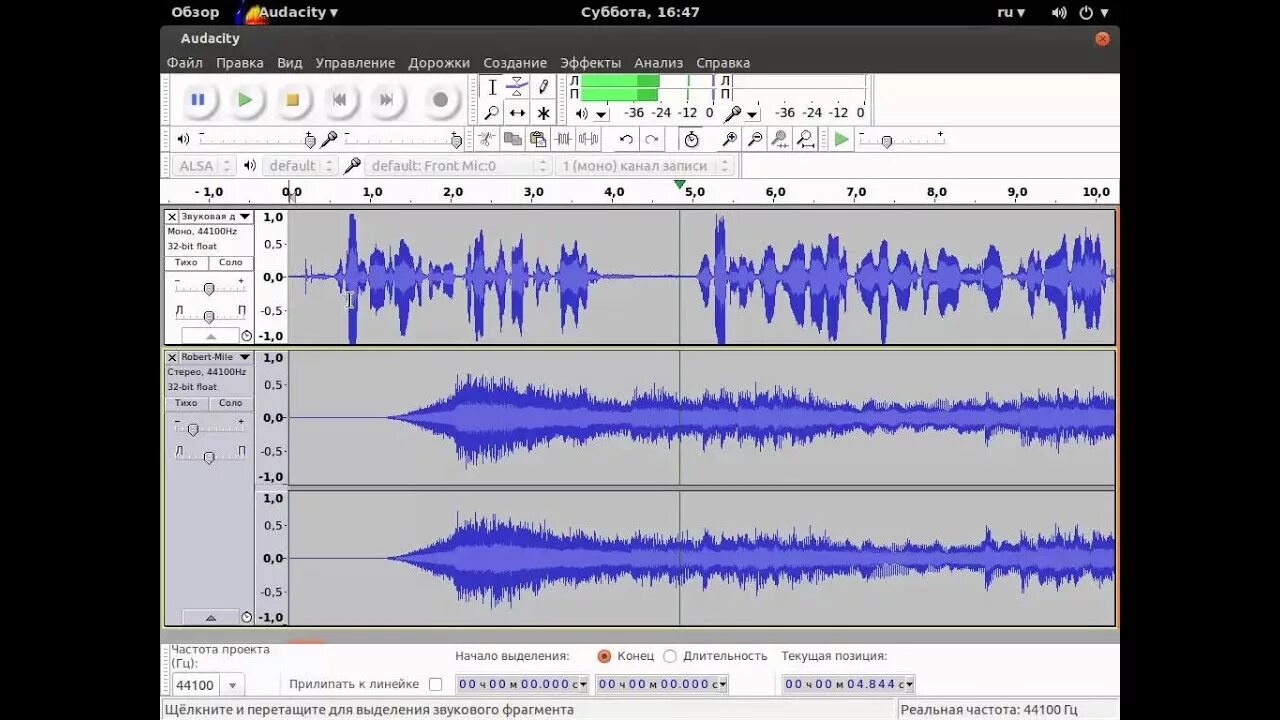
Task: Open the project rate 44100 dropdown
Action: (232, 685)
